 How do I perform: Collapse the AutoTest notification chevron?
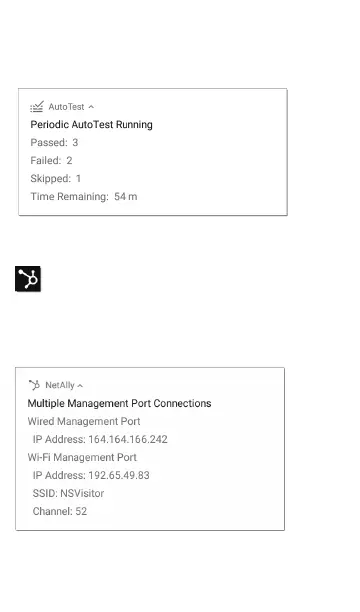click(x=91, y=107)
